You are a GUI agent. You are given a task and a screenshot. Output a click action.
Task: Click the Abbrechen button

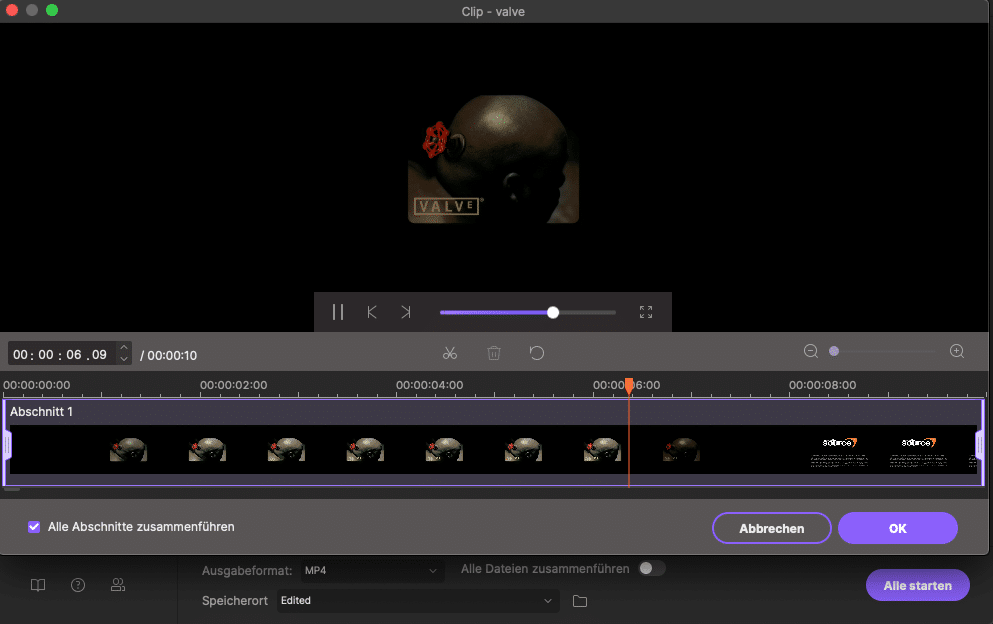(771, 528)
